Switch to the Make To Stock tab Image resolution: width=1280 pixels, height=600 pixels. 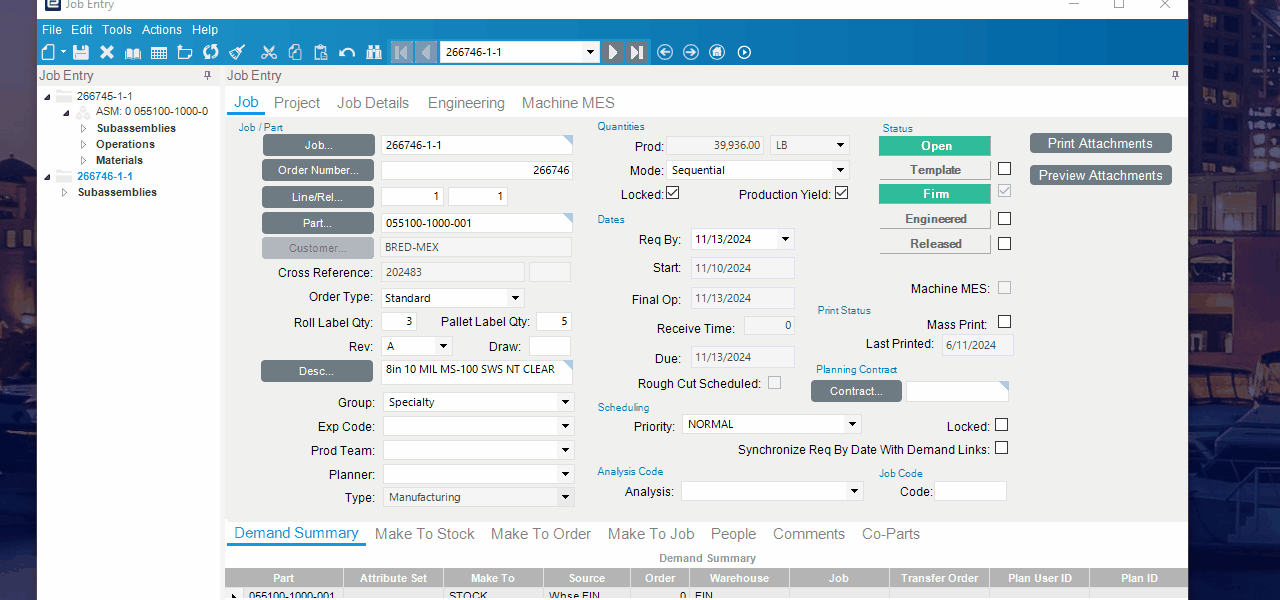[425, 534]
